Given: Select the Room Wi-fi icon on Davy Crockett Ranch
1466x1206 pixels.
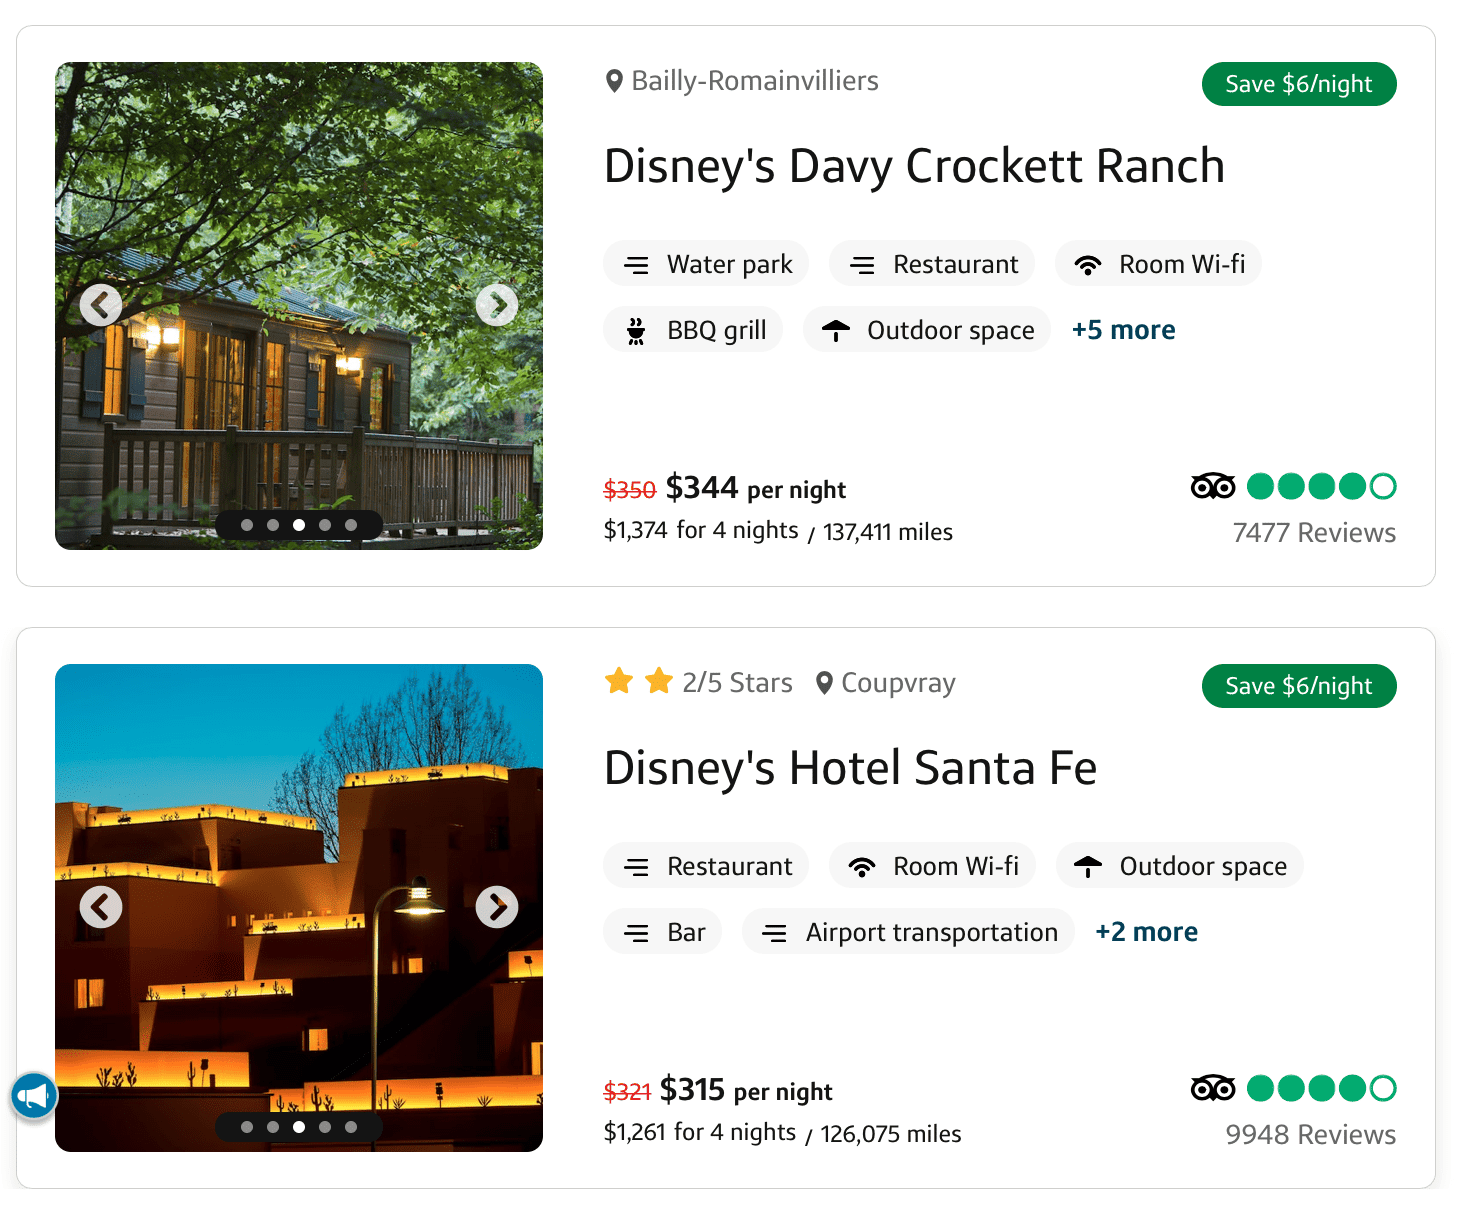Looking at the screenshot, I should pos(1089,264).
